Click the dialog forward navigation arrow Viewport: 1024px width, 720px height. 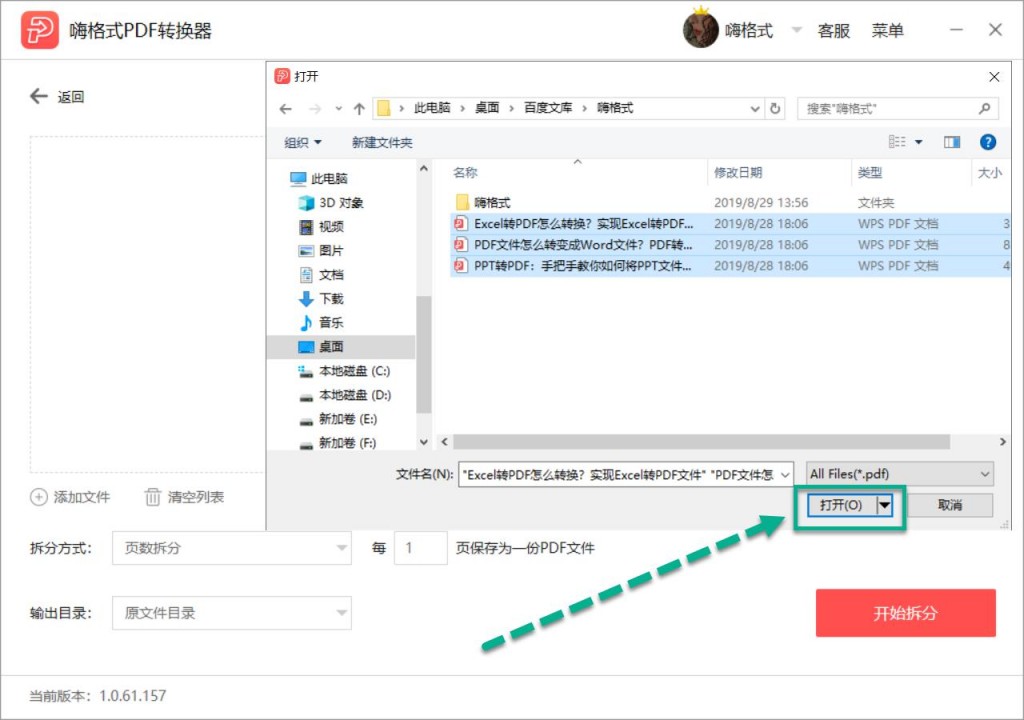tap(315, 108)
